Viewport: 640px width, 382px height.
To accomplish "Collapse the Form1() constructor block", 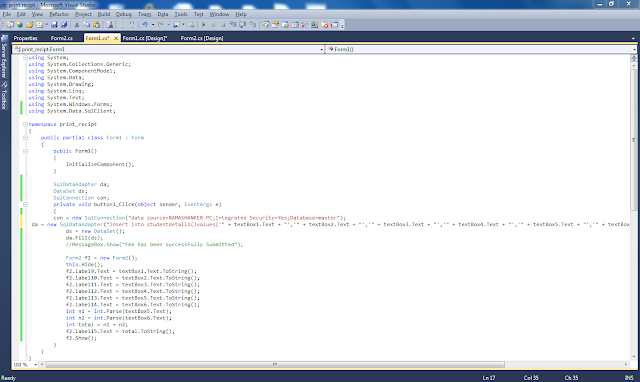I will click(x=25, y=151).
